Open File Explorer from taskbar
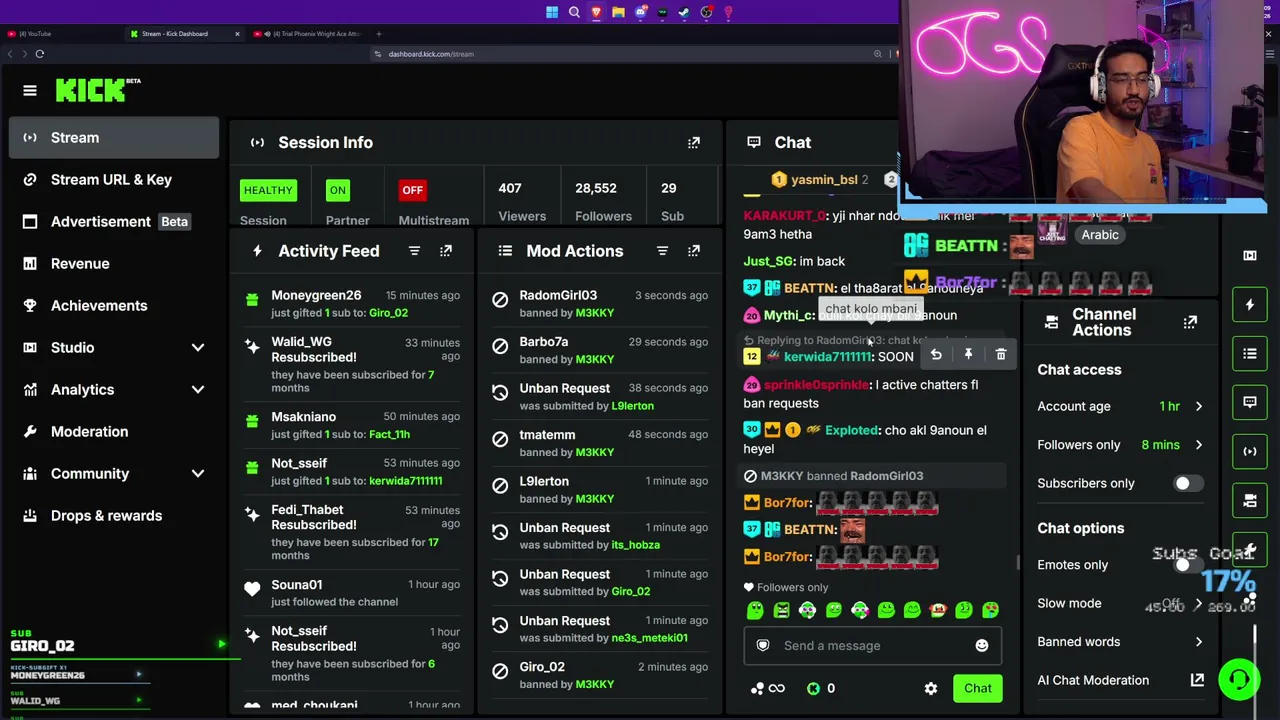Screen dimensions: 1280x720 click(x=618, y=13)
